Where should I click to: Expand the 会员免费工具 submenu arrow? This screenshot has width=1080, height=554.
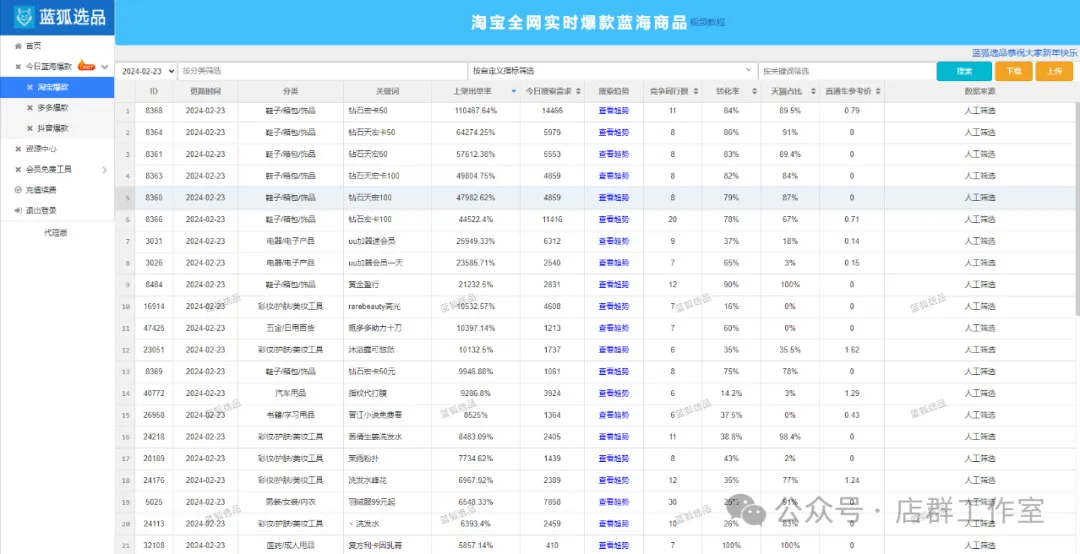(105, 170)
